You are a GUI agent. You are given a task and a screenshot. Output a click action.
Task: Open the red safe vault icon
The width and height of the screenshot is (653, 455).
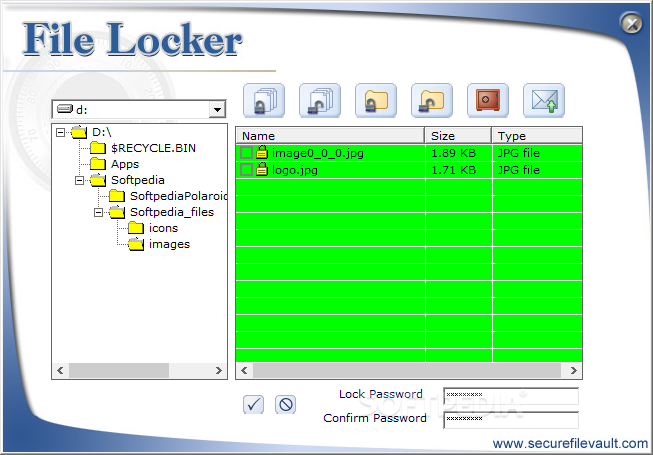(x=488, y=101)
